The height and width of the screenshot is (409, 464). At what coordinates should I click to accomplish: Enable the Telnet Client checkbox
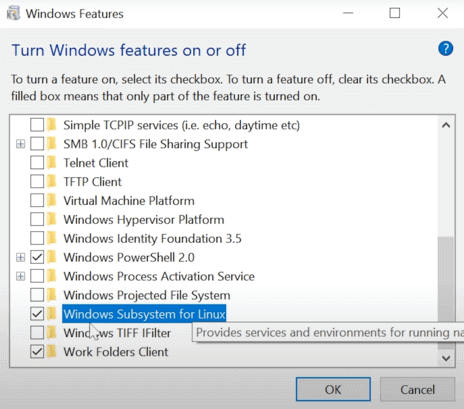37,163
